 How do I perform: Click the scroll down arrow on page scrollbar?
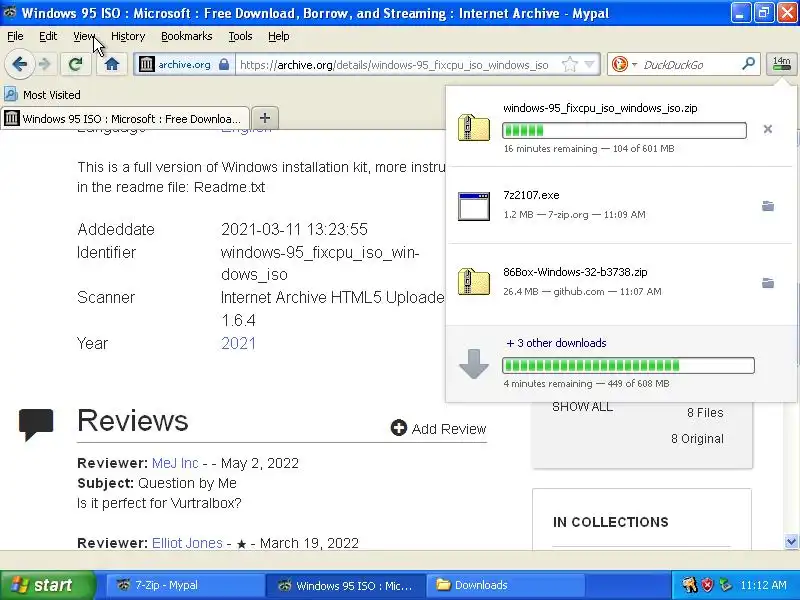tap(791, 541)
